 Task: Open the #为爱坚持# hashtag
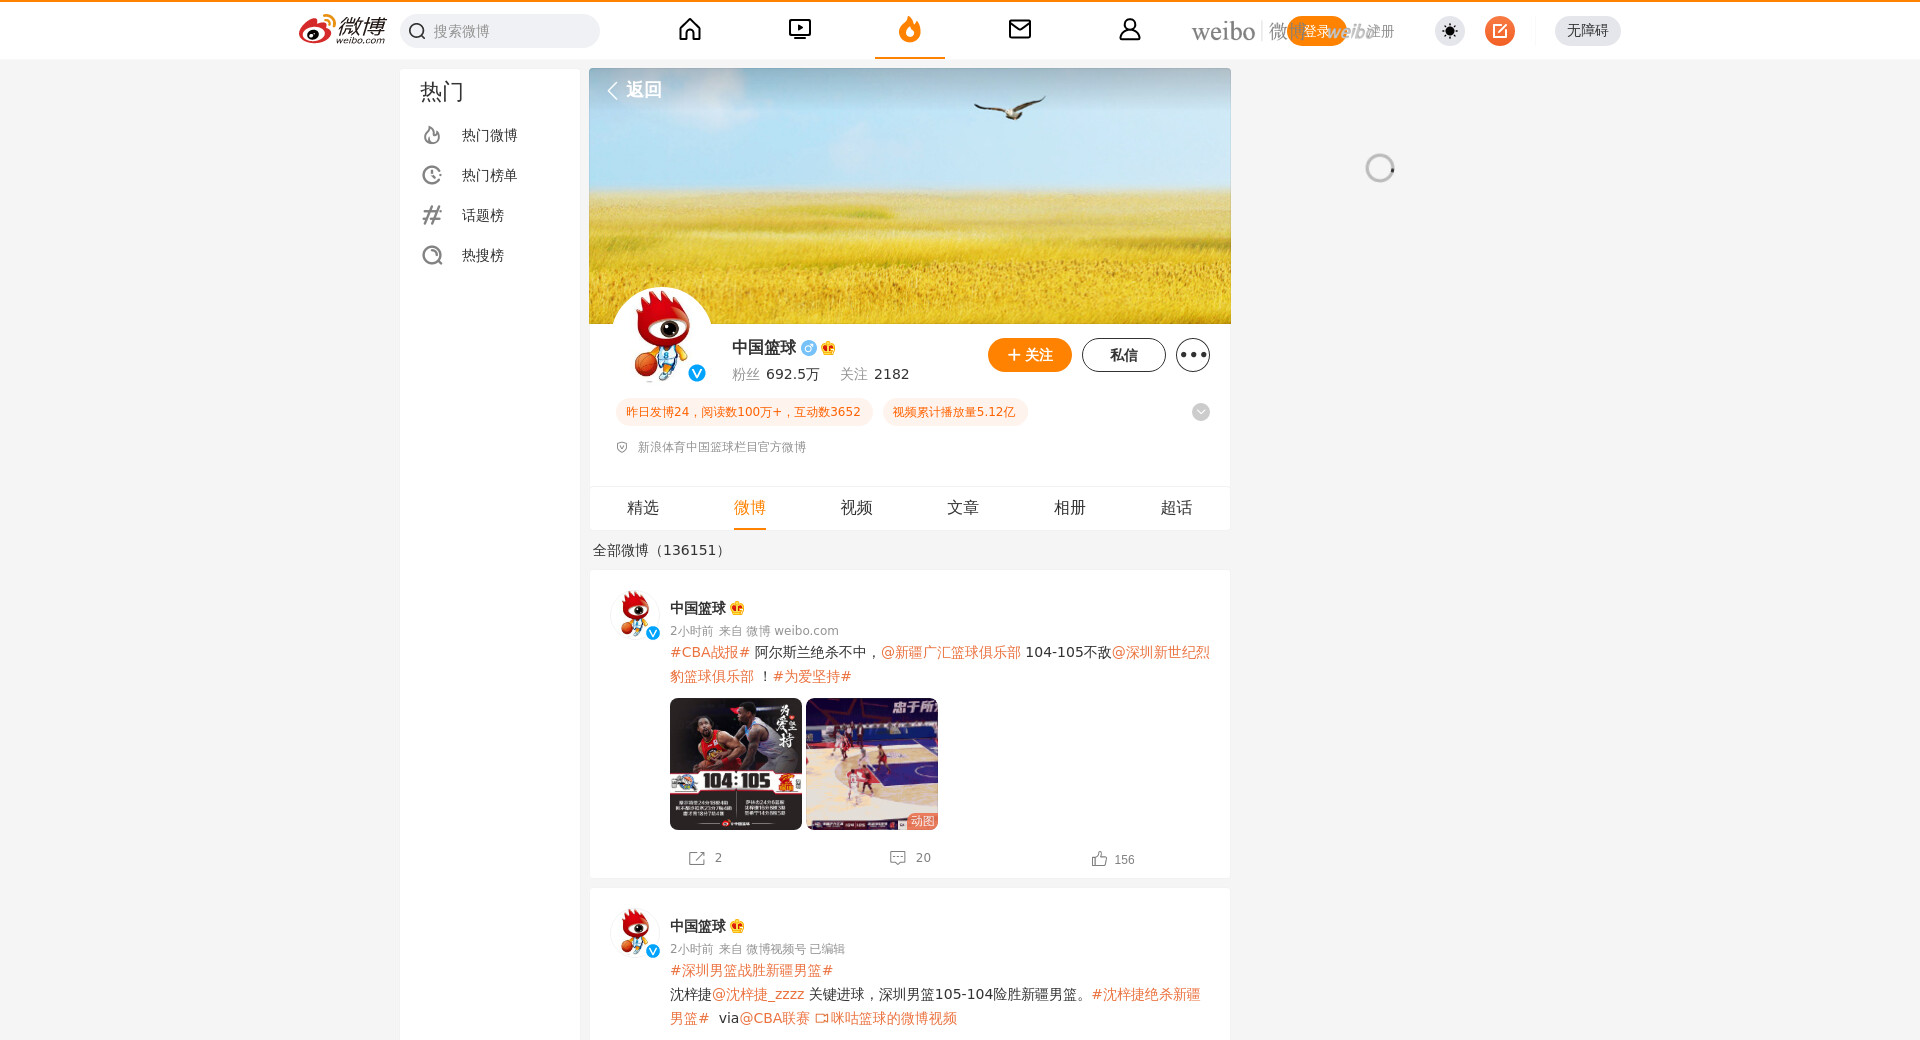pos(812,676)
